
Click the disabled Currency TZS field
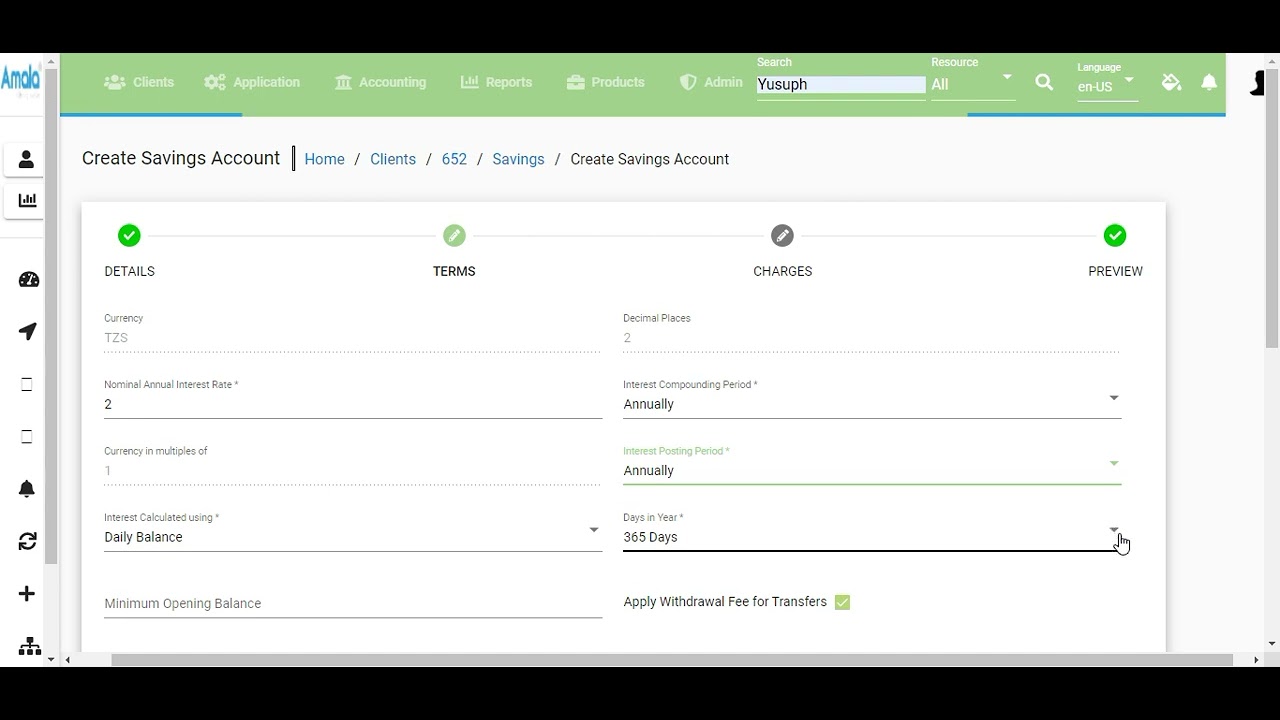click(x=352, y=337)
